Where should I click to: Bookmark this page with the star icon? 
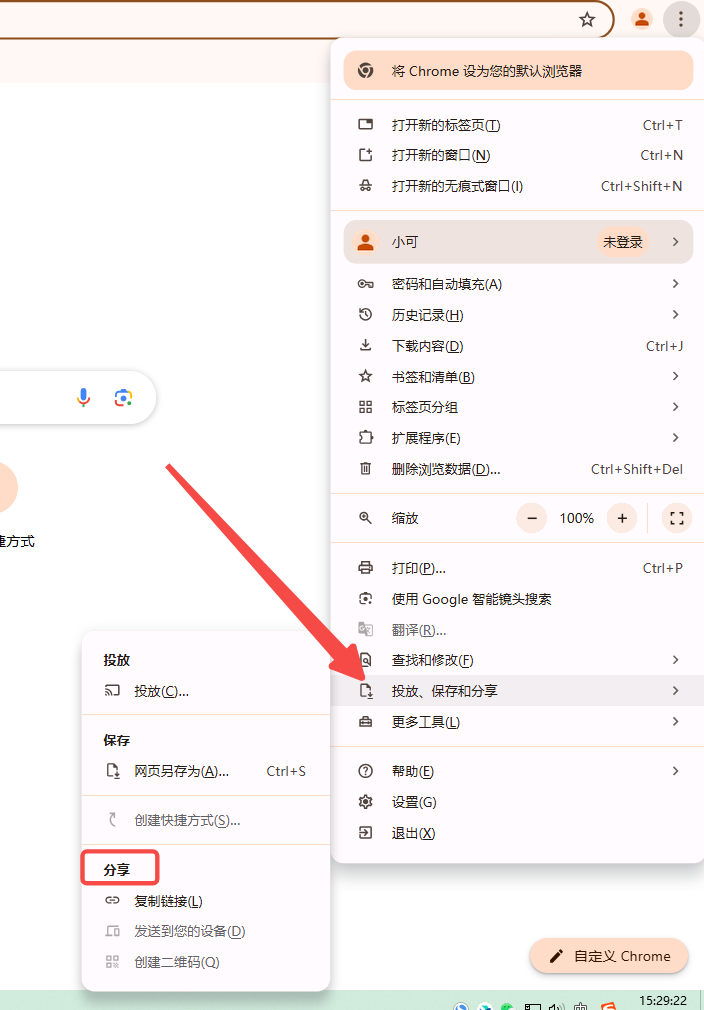[x=587, y=19]
